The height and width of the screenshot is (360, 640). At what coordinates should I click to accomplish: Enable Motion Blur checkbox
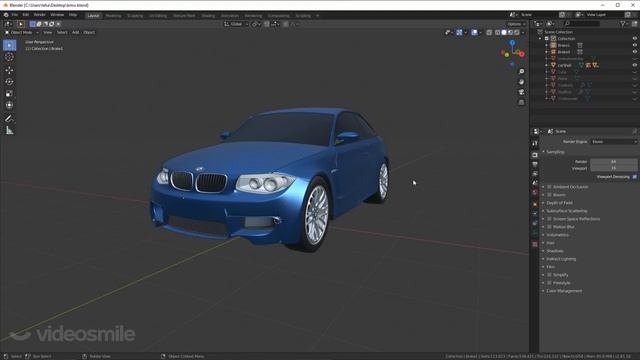point(549,227)
